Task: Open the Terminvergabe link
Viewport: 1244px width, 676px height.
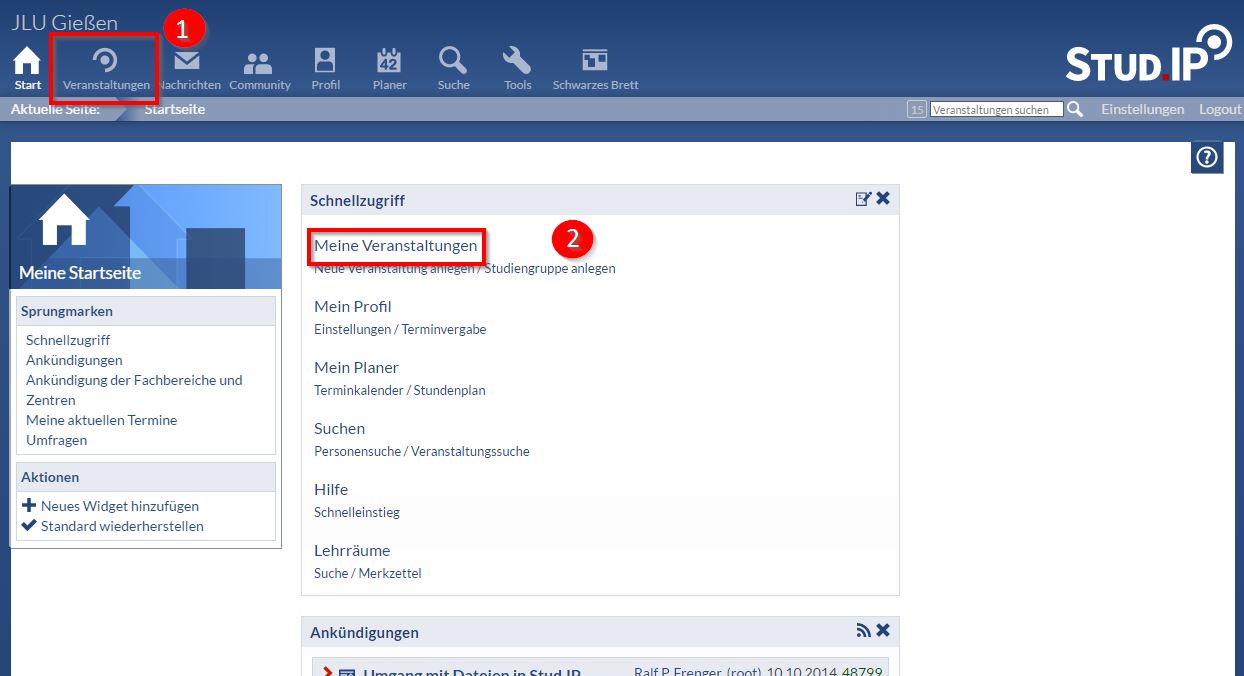Action: [x=444, y=329]
